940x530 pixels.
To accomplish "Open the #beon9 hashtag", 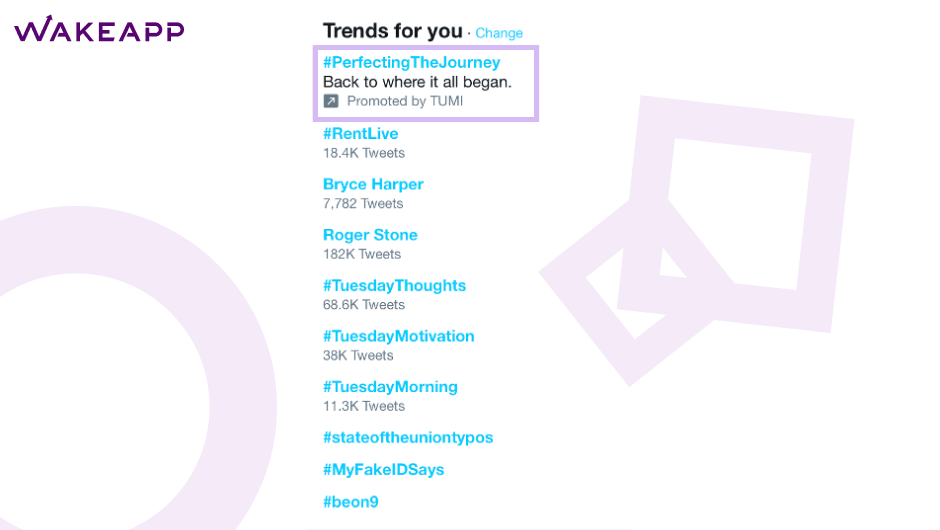I will click(351, 502).
